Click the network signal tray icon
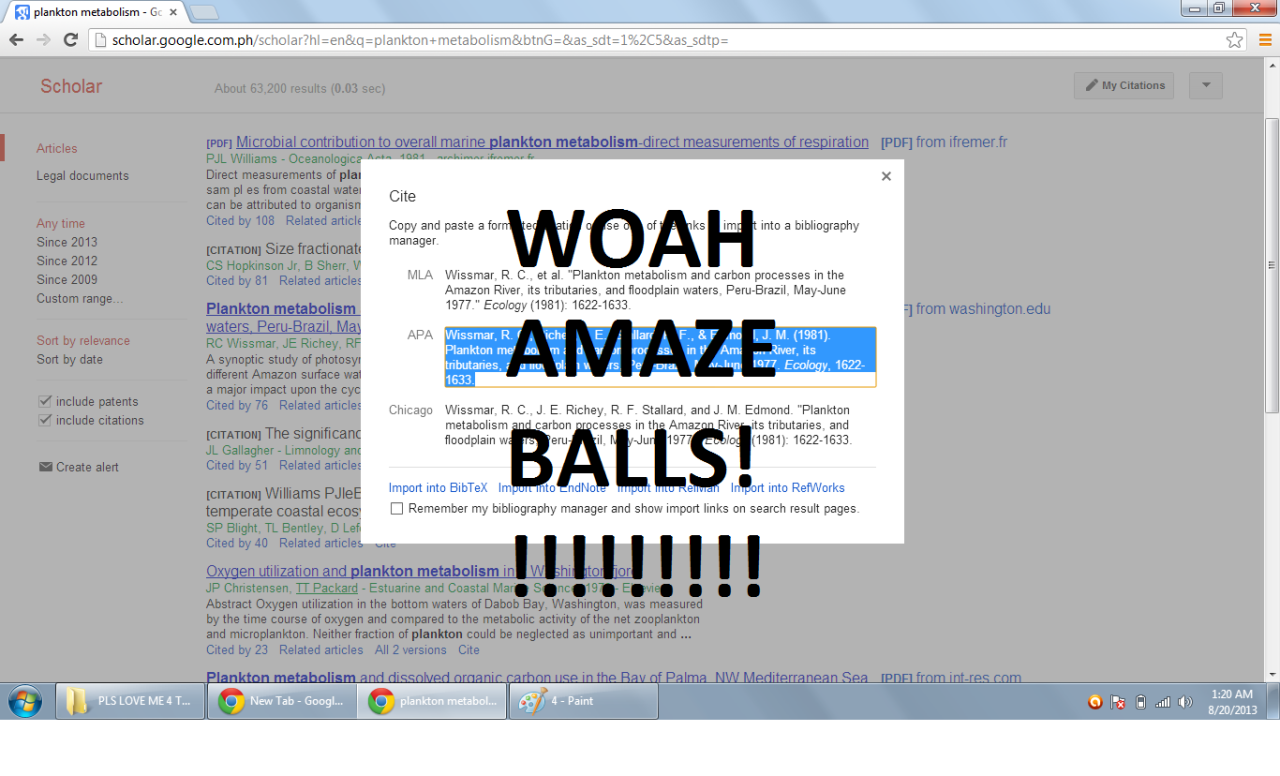This screenshot has height=776, width=1280. pos(1163,702)
